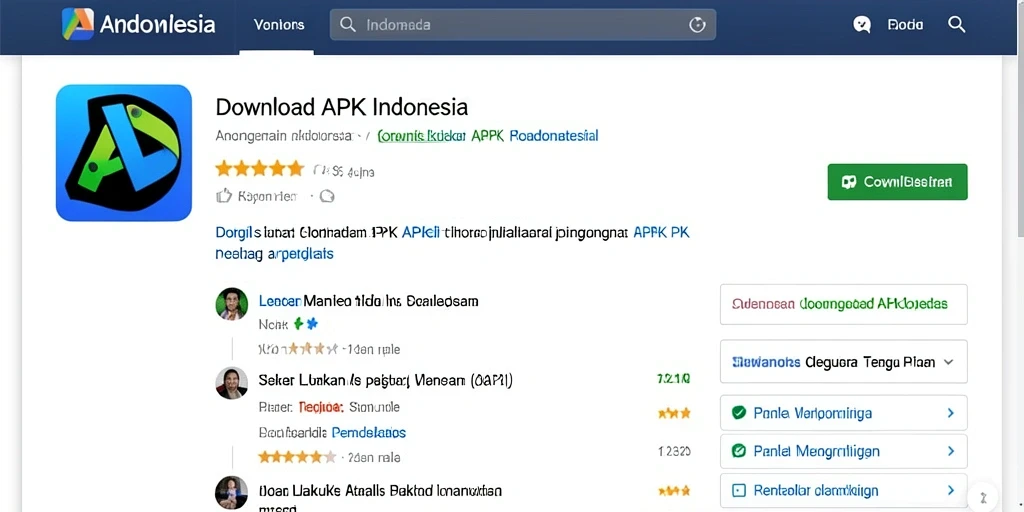The width and height of the screenshot is (1024, 512).
Task: Click the header search icon at far right
Action: coord(956,25)
